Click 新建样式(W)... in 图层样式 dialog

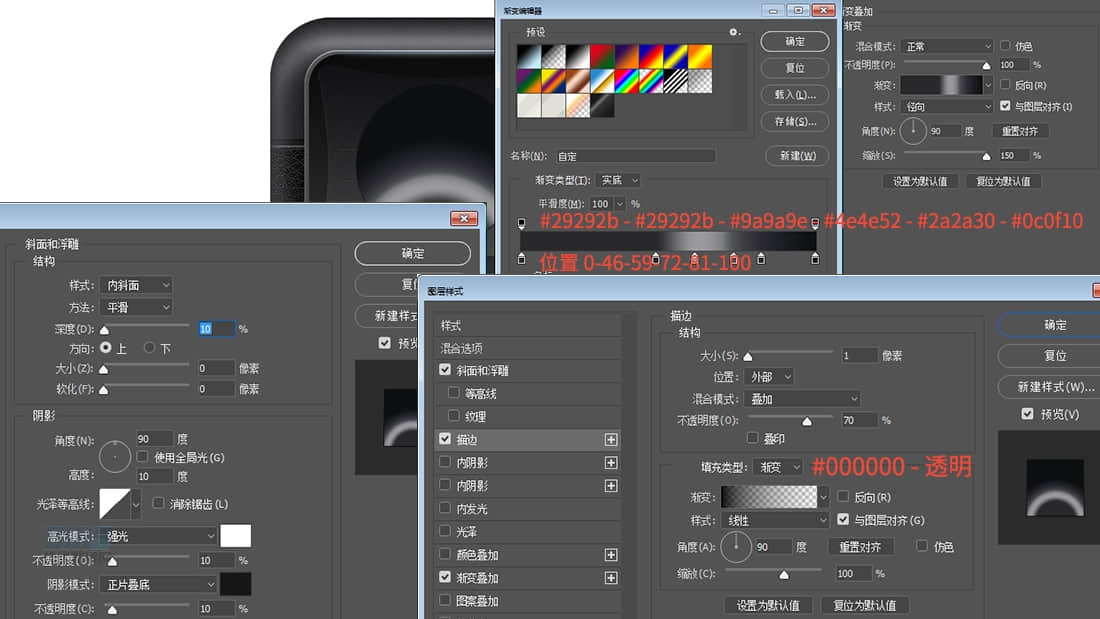(x=1054, y=387)
